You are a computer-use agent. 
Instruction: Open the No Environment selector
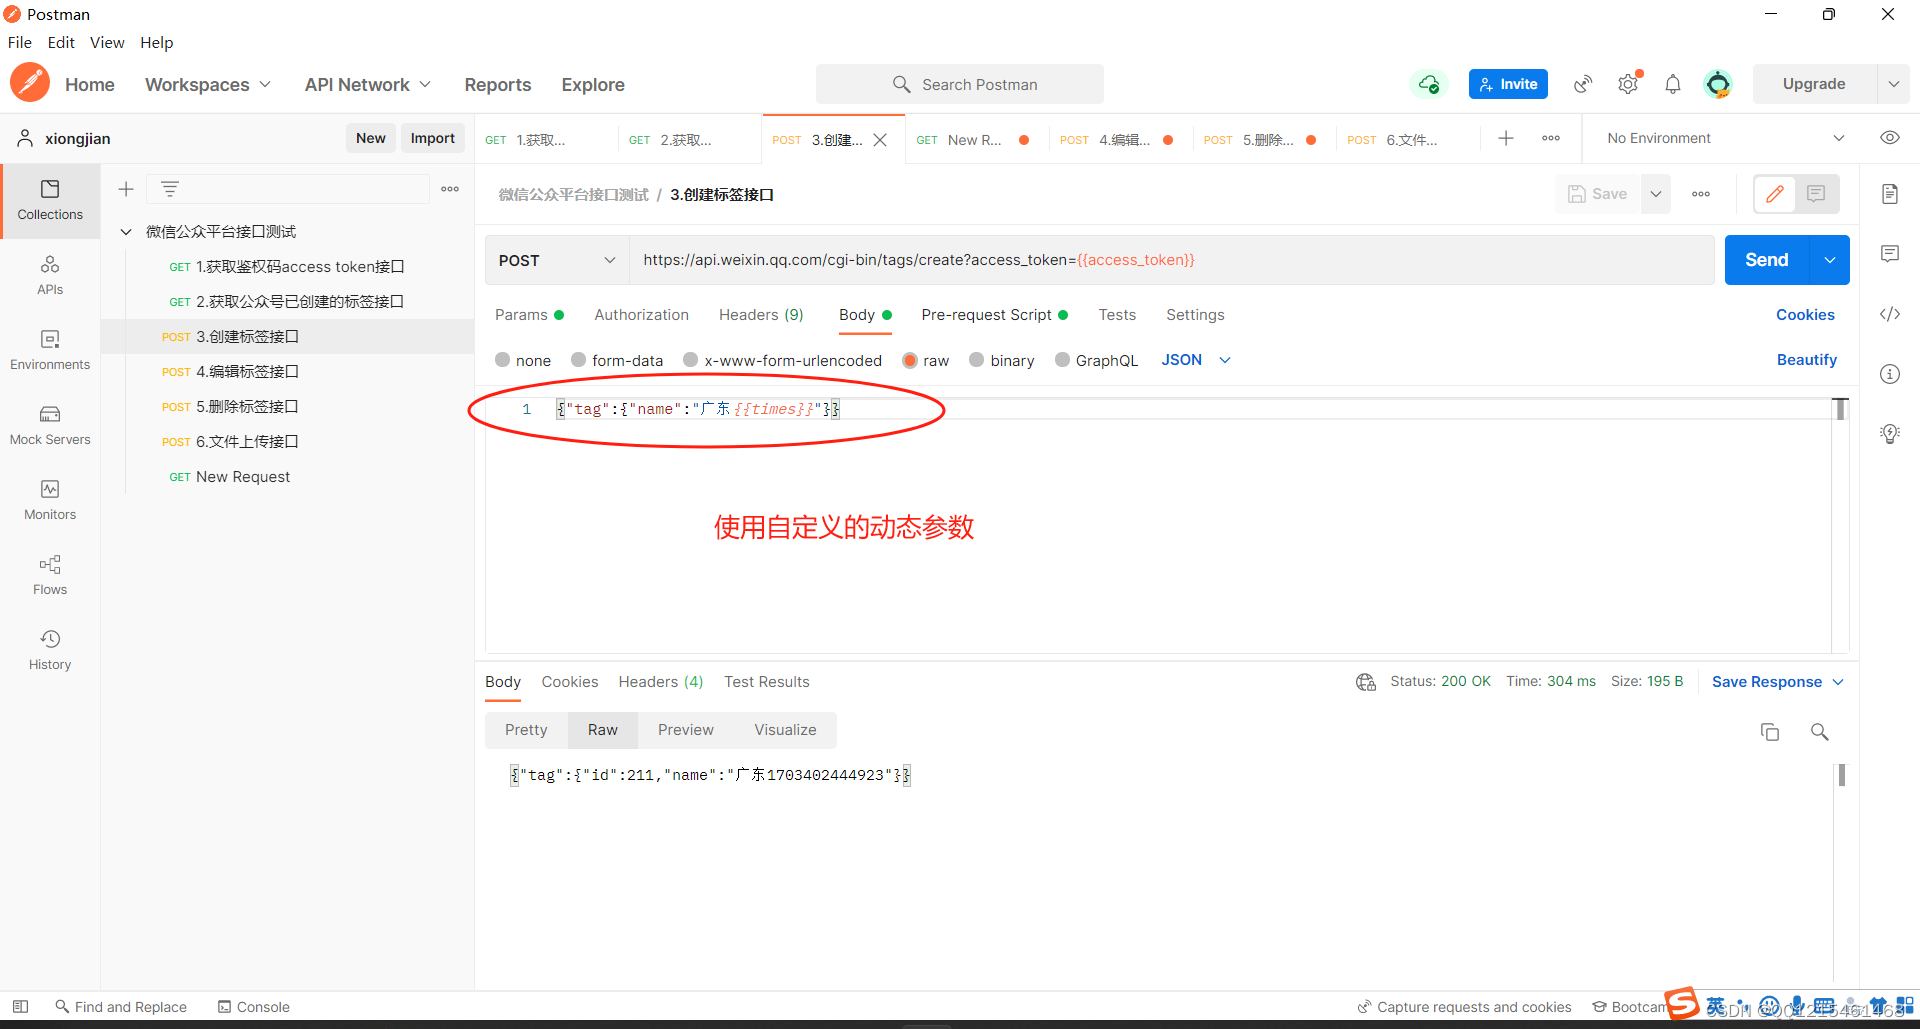(1725, 138)
